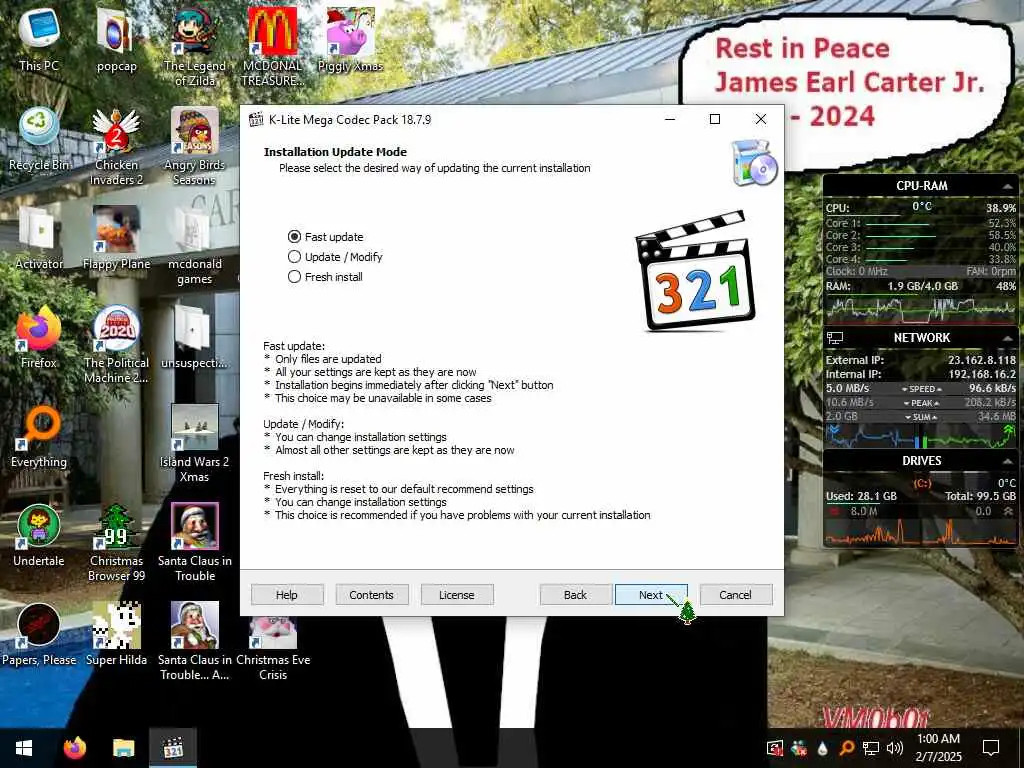Click the RAM usage graph

coord(920,310)
